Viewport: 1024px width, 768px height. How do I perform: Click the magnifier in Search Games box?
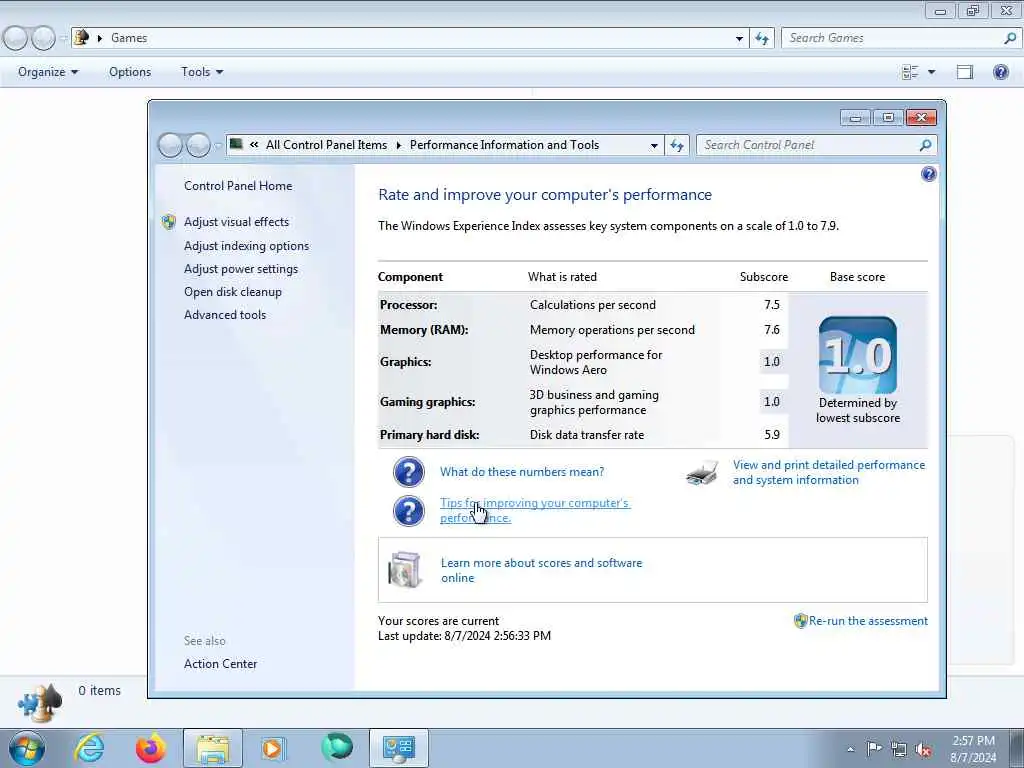click(x=1010, y=39)
